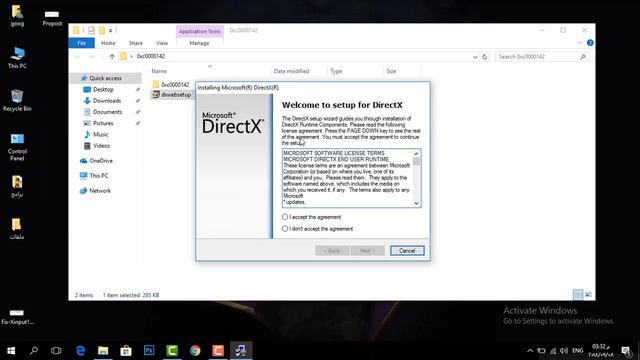Open Downloads in the navigation pane
Image resolution: width=640 pixels, height=360 pixels.
[107, 100]
